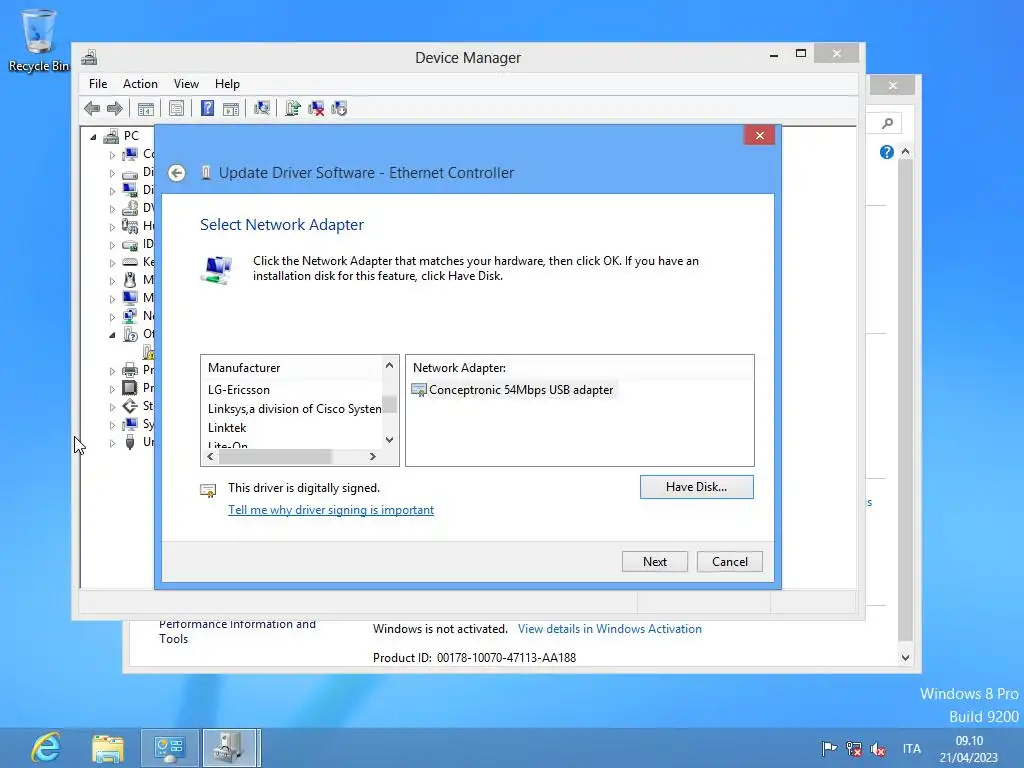Click the Next button
This screenshot has width=1024, height=768.
654,562
